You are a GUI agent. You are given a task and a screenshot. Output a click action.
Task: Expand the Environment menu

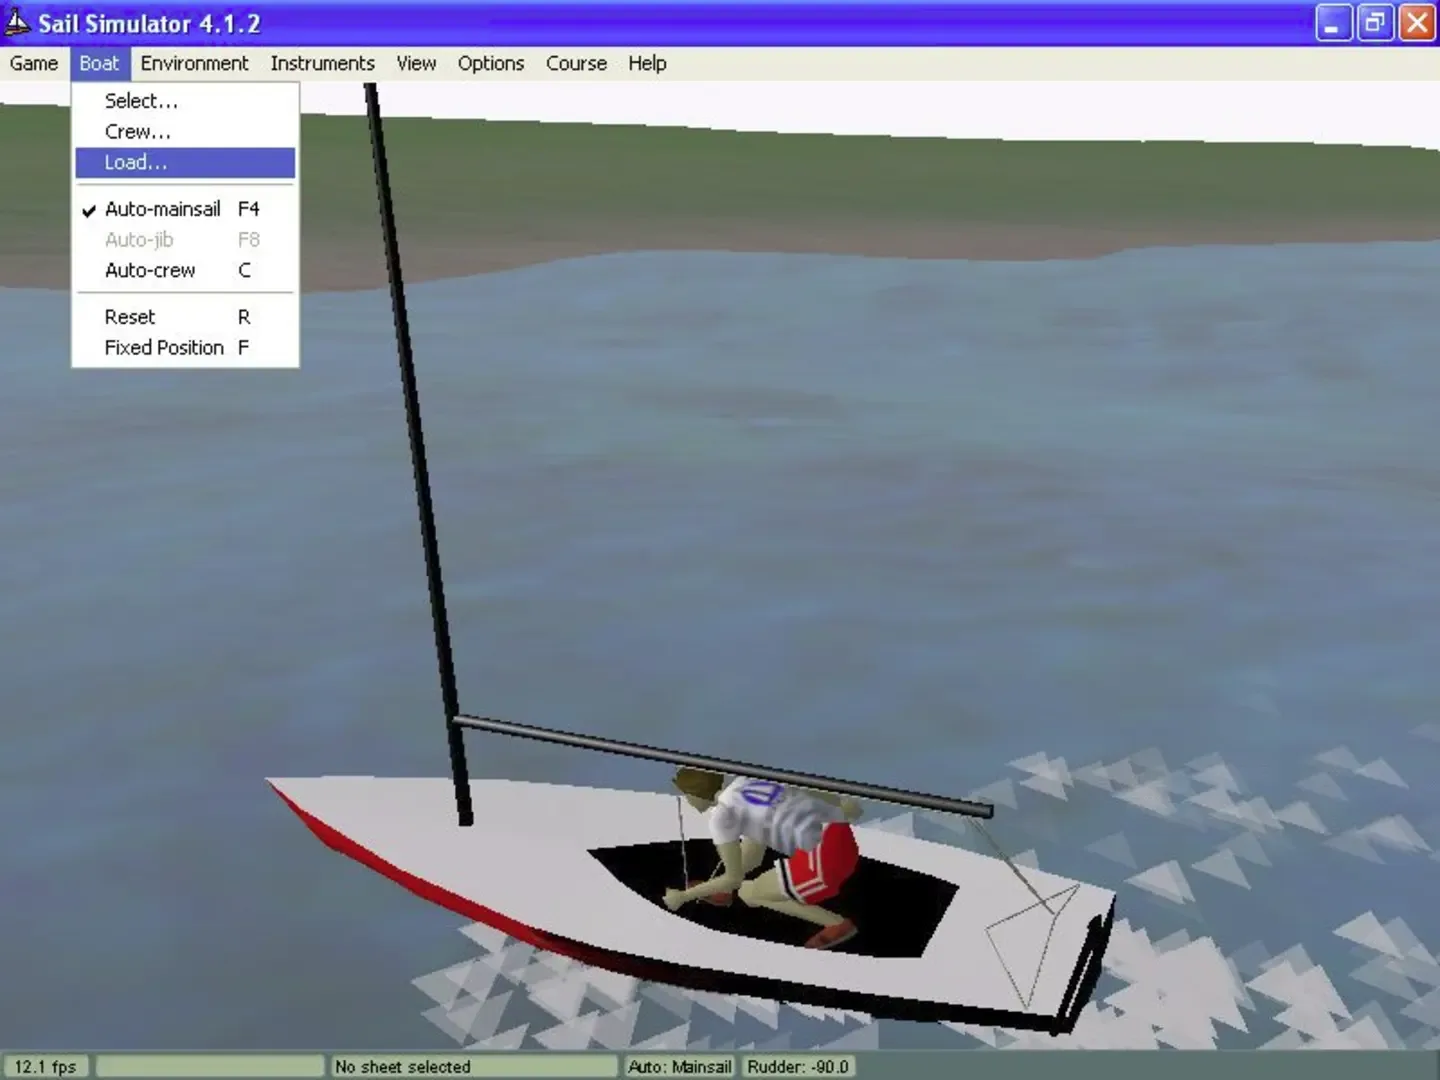194,63
